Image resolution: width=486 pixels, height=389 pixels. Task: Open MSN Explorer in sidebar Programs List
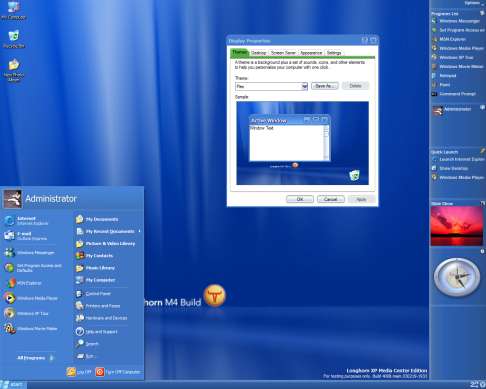(x=449, y=39)
